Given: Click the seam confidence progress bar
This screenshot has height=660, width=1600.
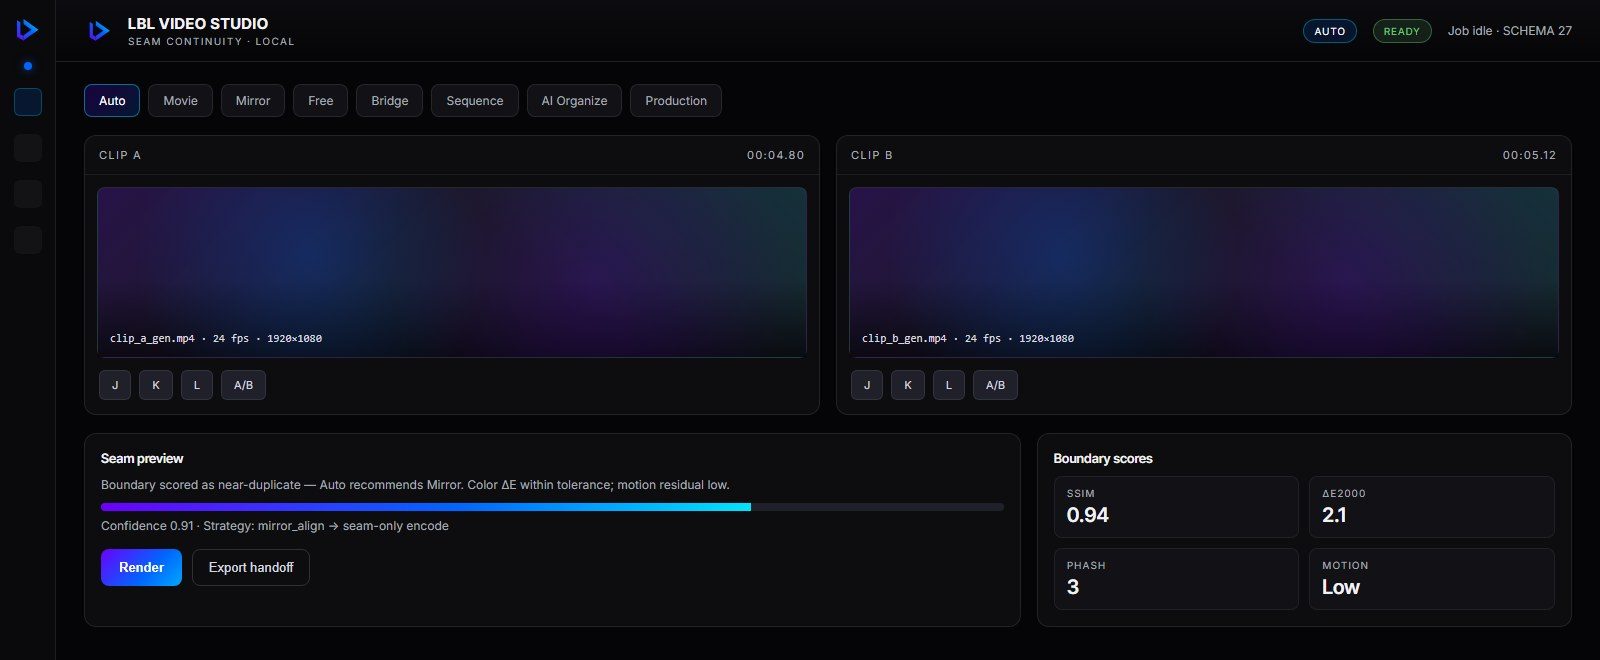Looking at the screenshot, I should [x=552, y=507].
